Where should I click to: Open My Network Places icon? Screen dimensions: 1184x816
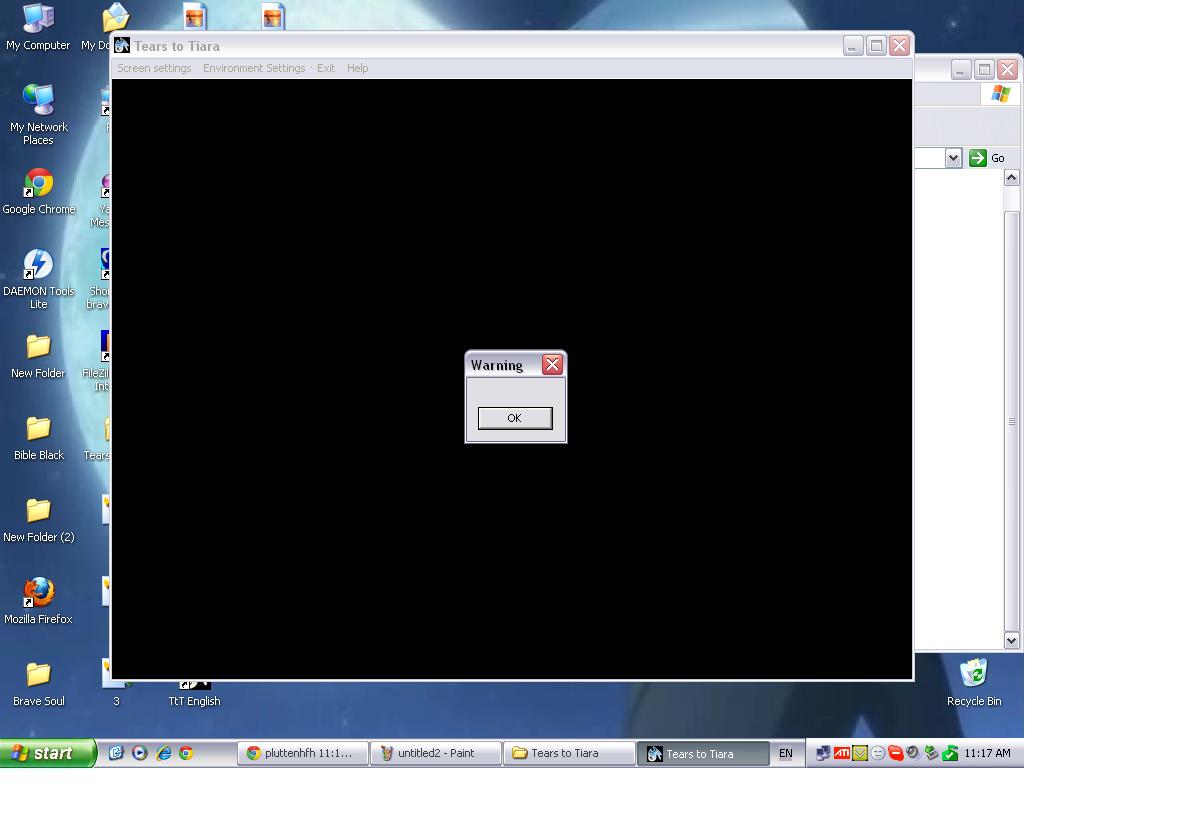tap(38, 114)
